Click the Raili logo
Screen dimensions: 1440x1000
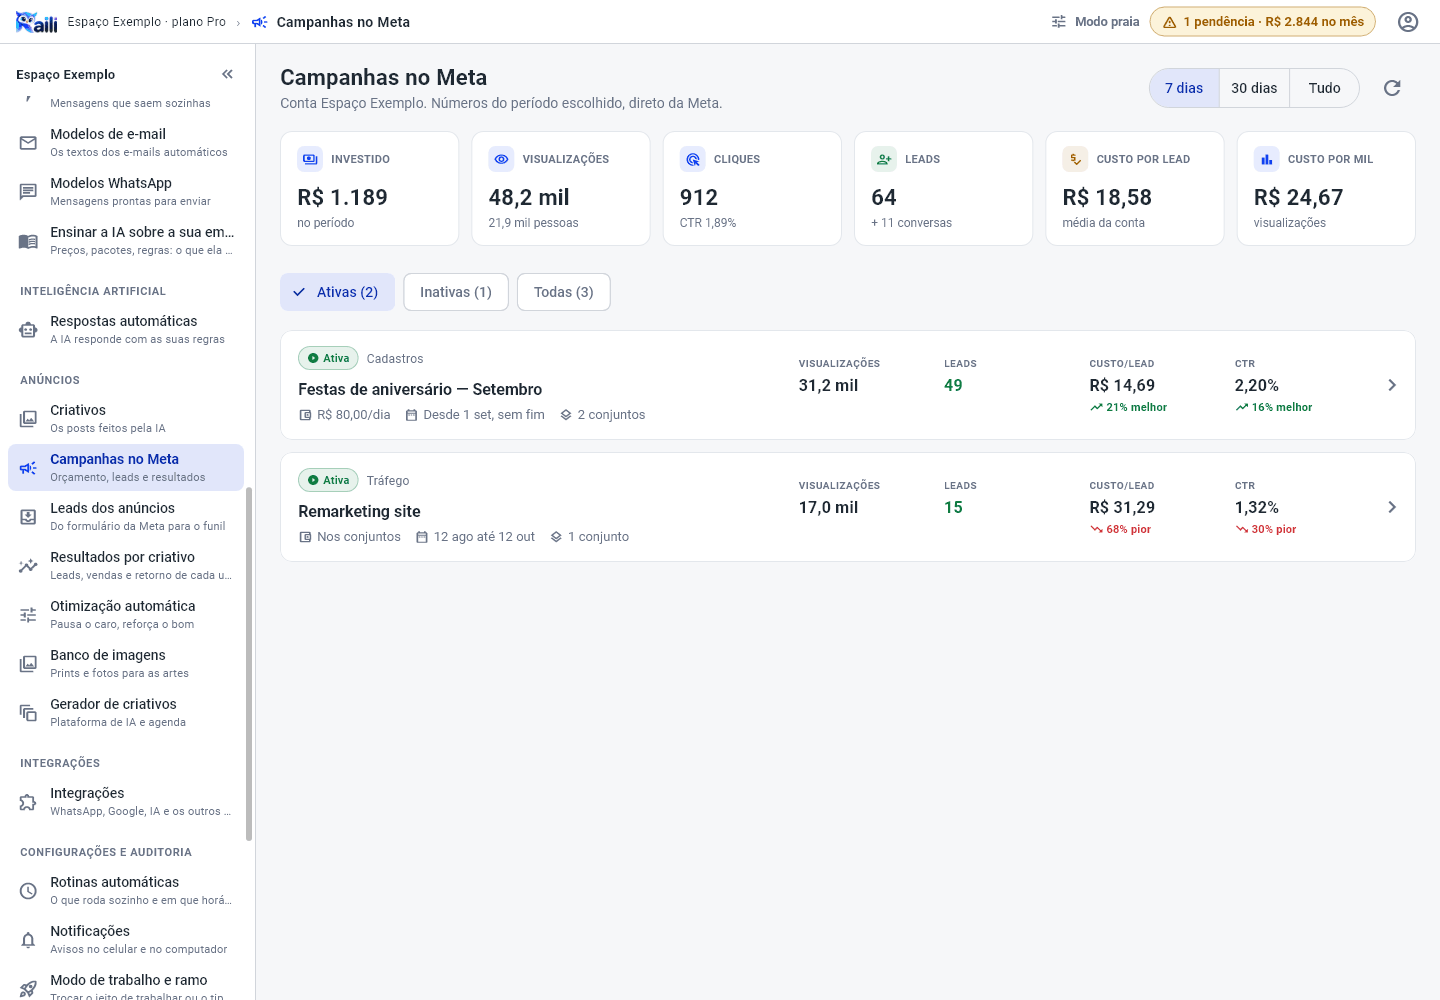pos(37,22)
